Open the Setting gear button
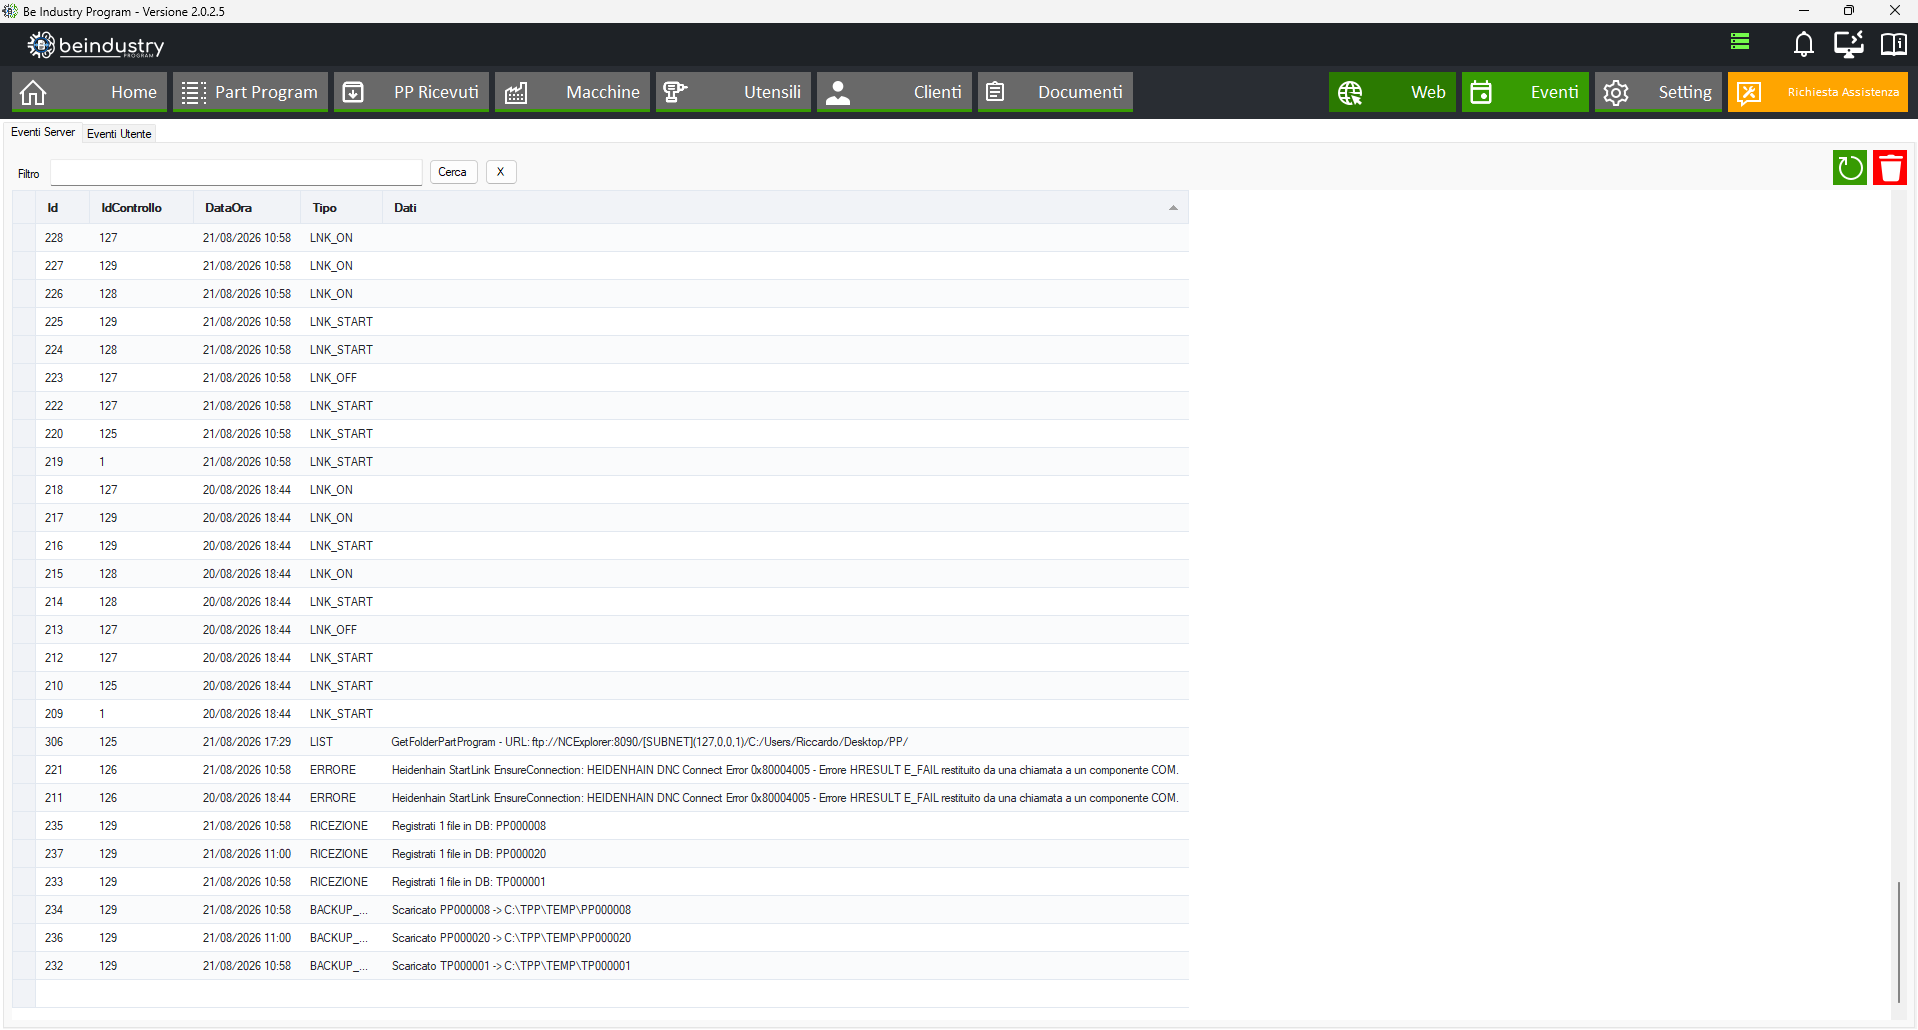The width and height of the screenshot is (1918, 1030). click(x=1658, y=92)
